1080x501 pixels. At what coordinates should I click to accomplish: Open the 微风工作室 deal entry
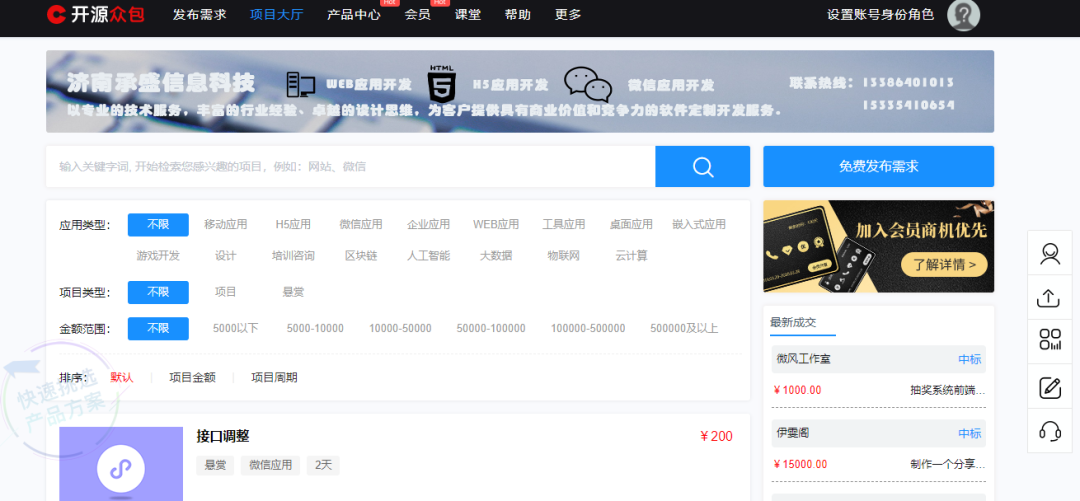tap(878, 359)
